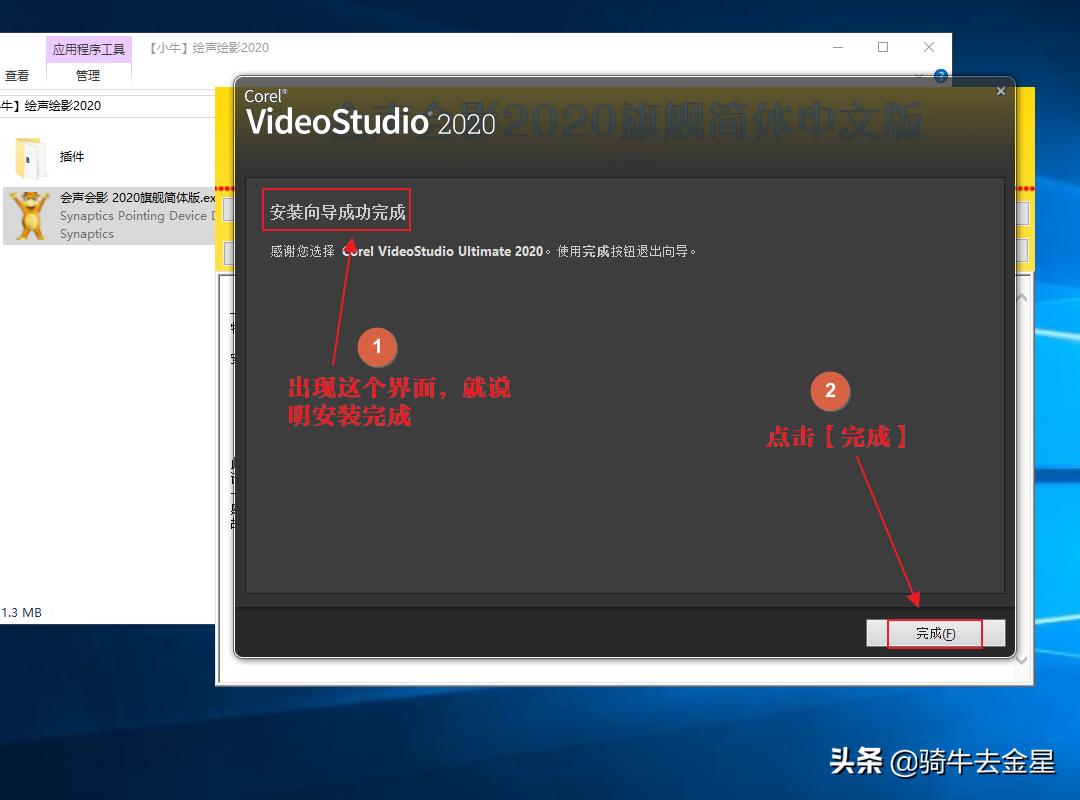Close the VideoStudio installer dialog
Image resolution: width=1080 pixels, height=800 pixels.
(1000, 90)
